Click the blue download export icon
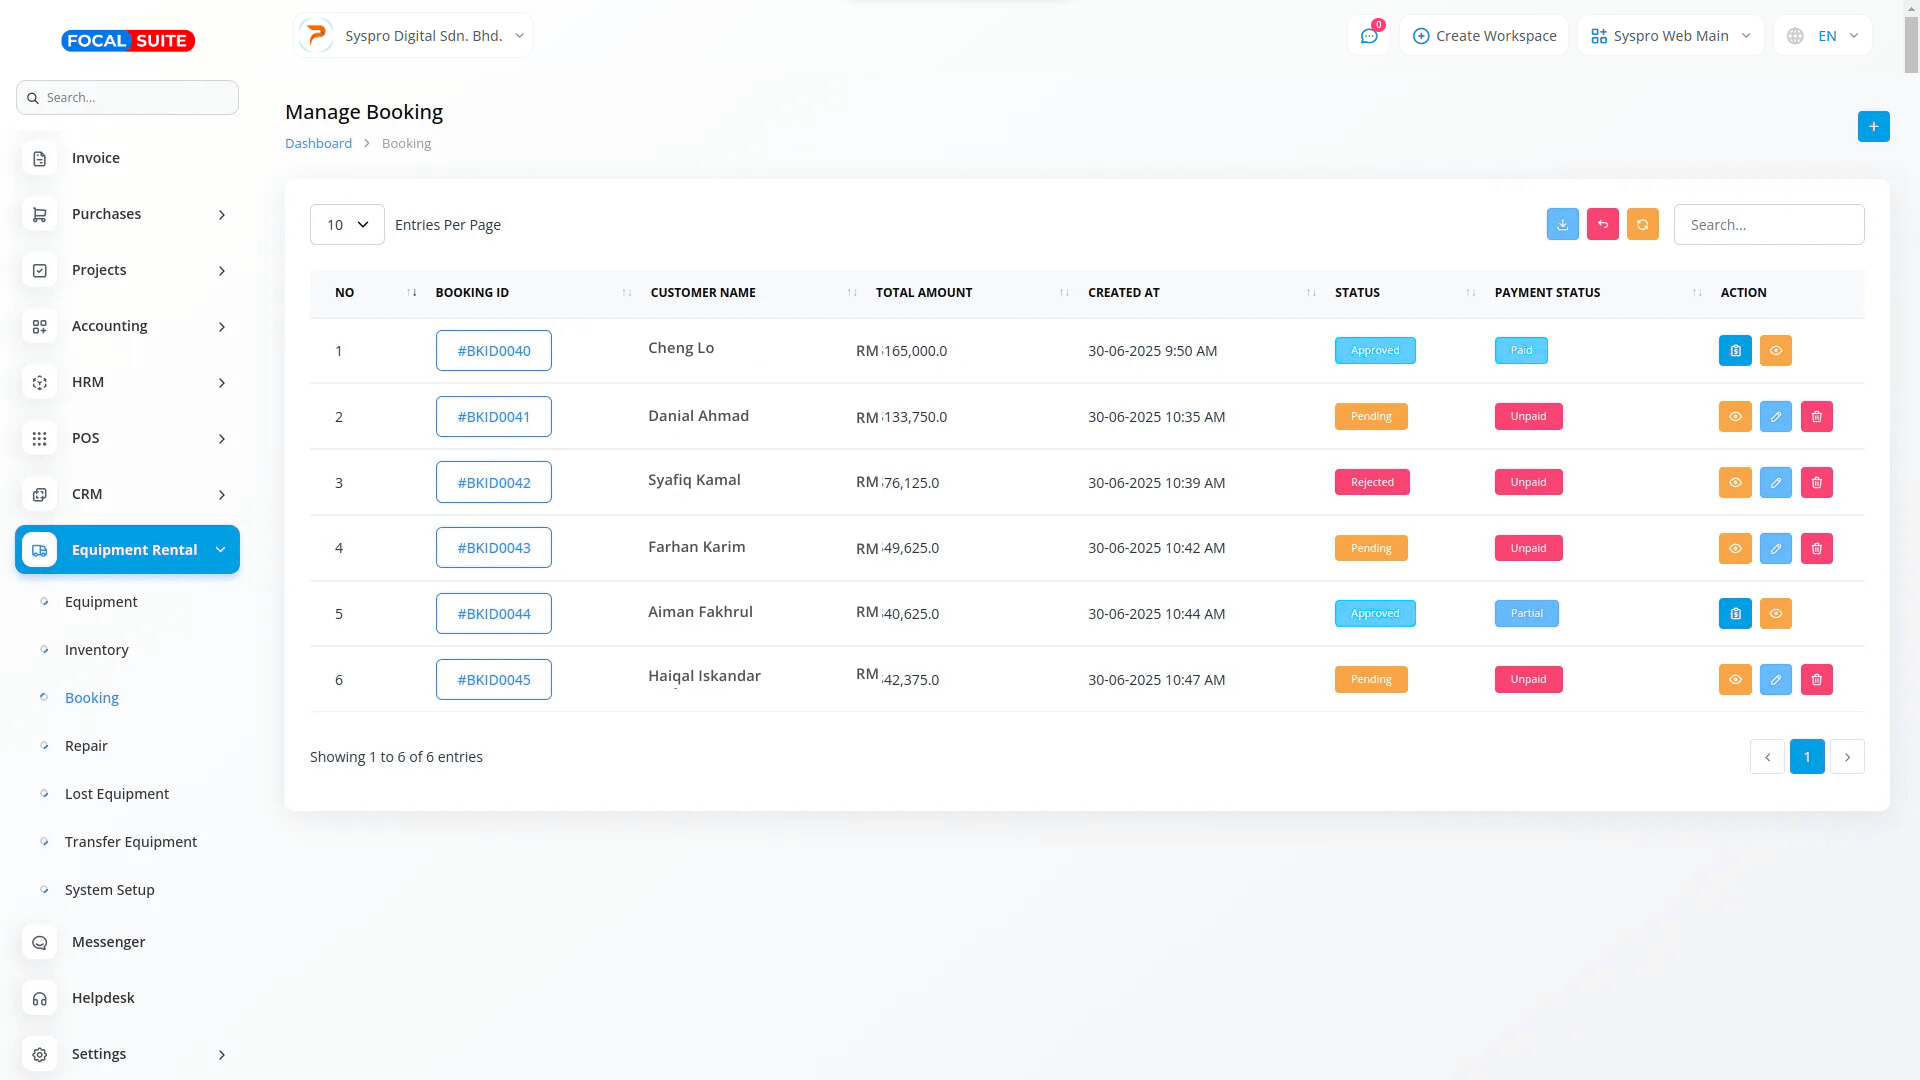Image resolution: width=1920 pixels, height=1080 pixels. click(1562, 224)
